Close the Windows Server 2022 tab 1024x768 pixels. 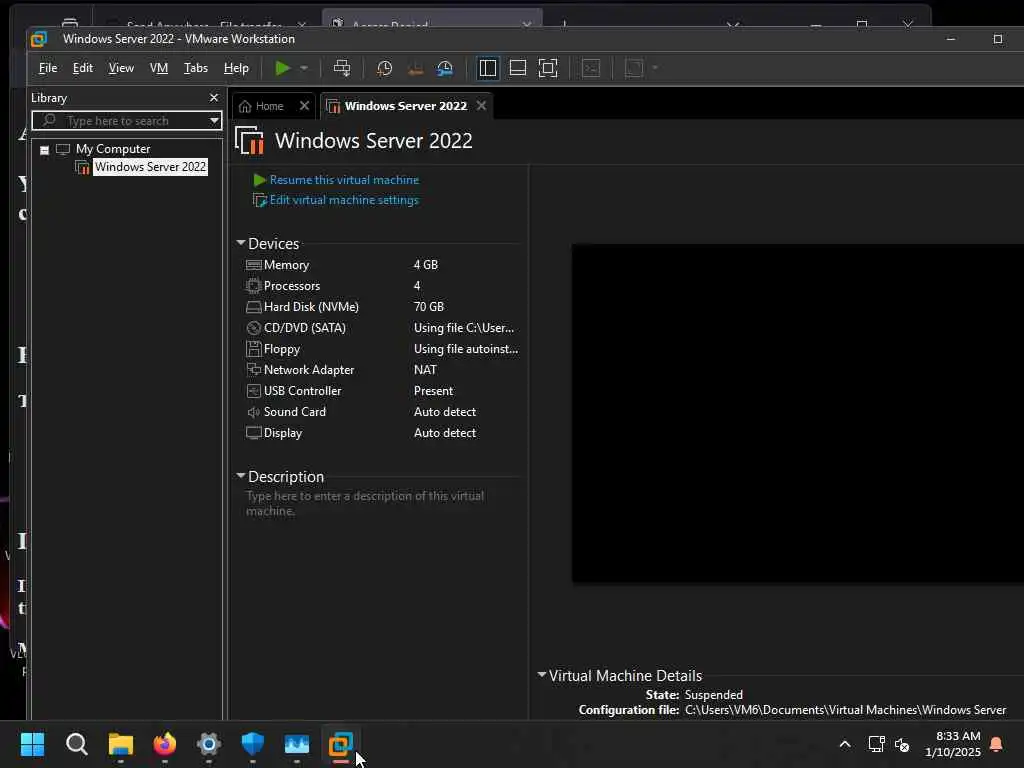[x=481, y=106]
